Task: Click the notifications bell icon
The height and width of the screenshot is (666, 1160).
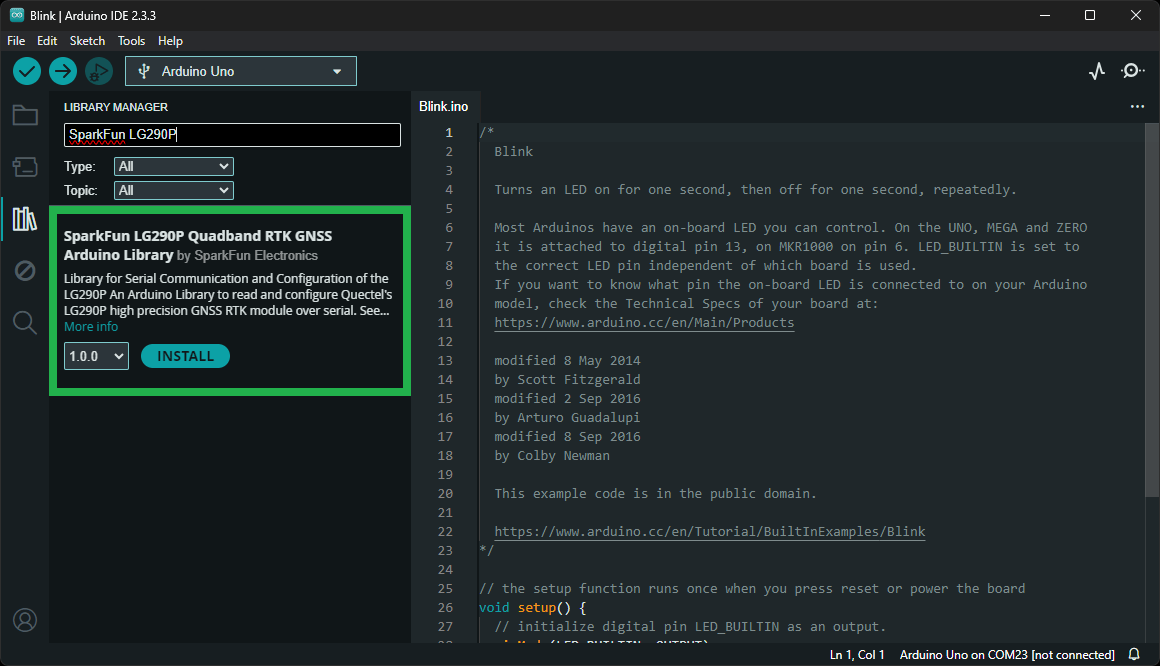Action: [x=1134, y=654]
